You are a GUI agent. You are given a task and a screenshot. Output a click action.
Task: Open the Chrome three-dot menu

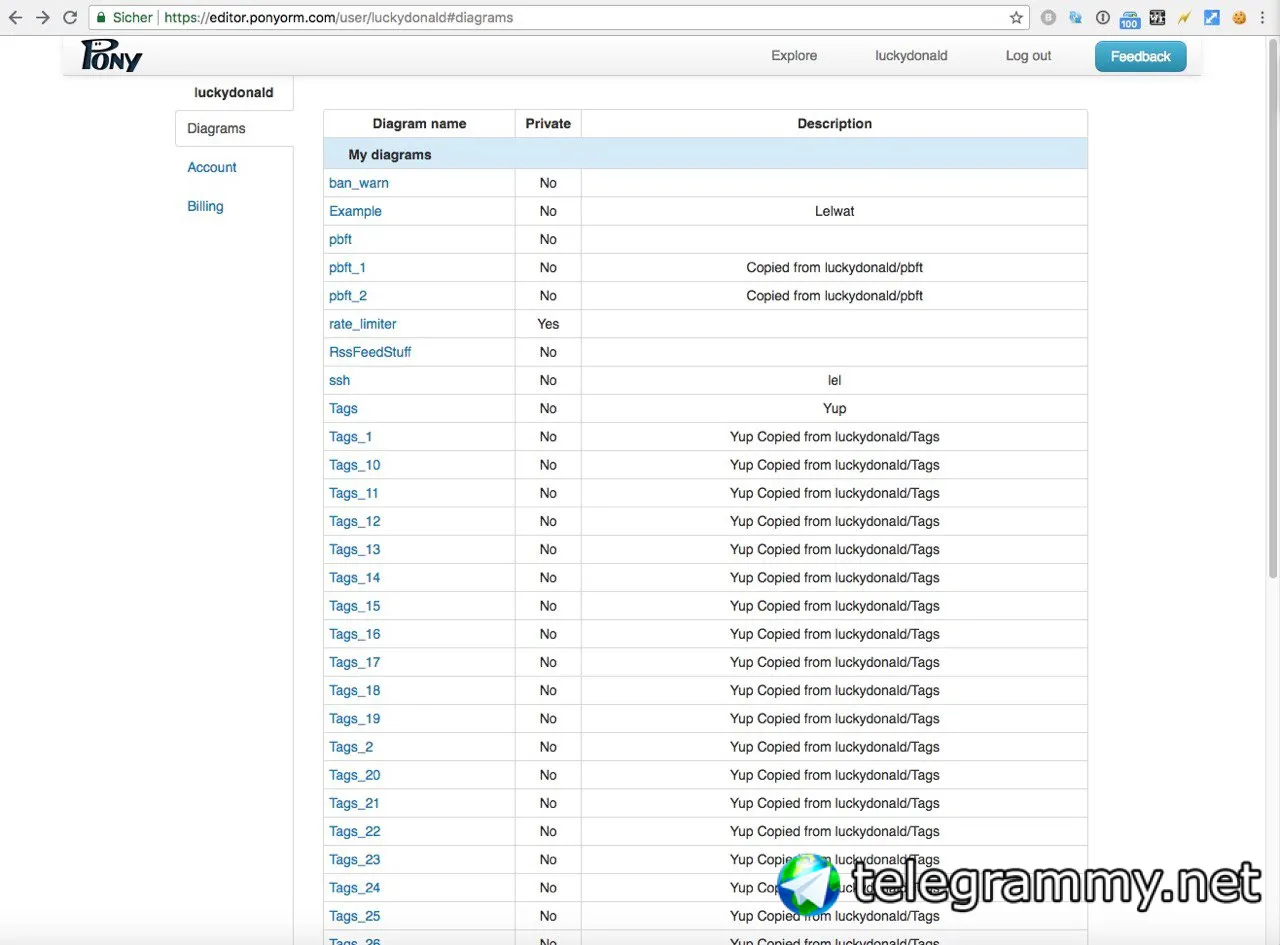click(x=1262, y=17)
